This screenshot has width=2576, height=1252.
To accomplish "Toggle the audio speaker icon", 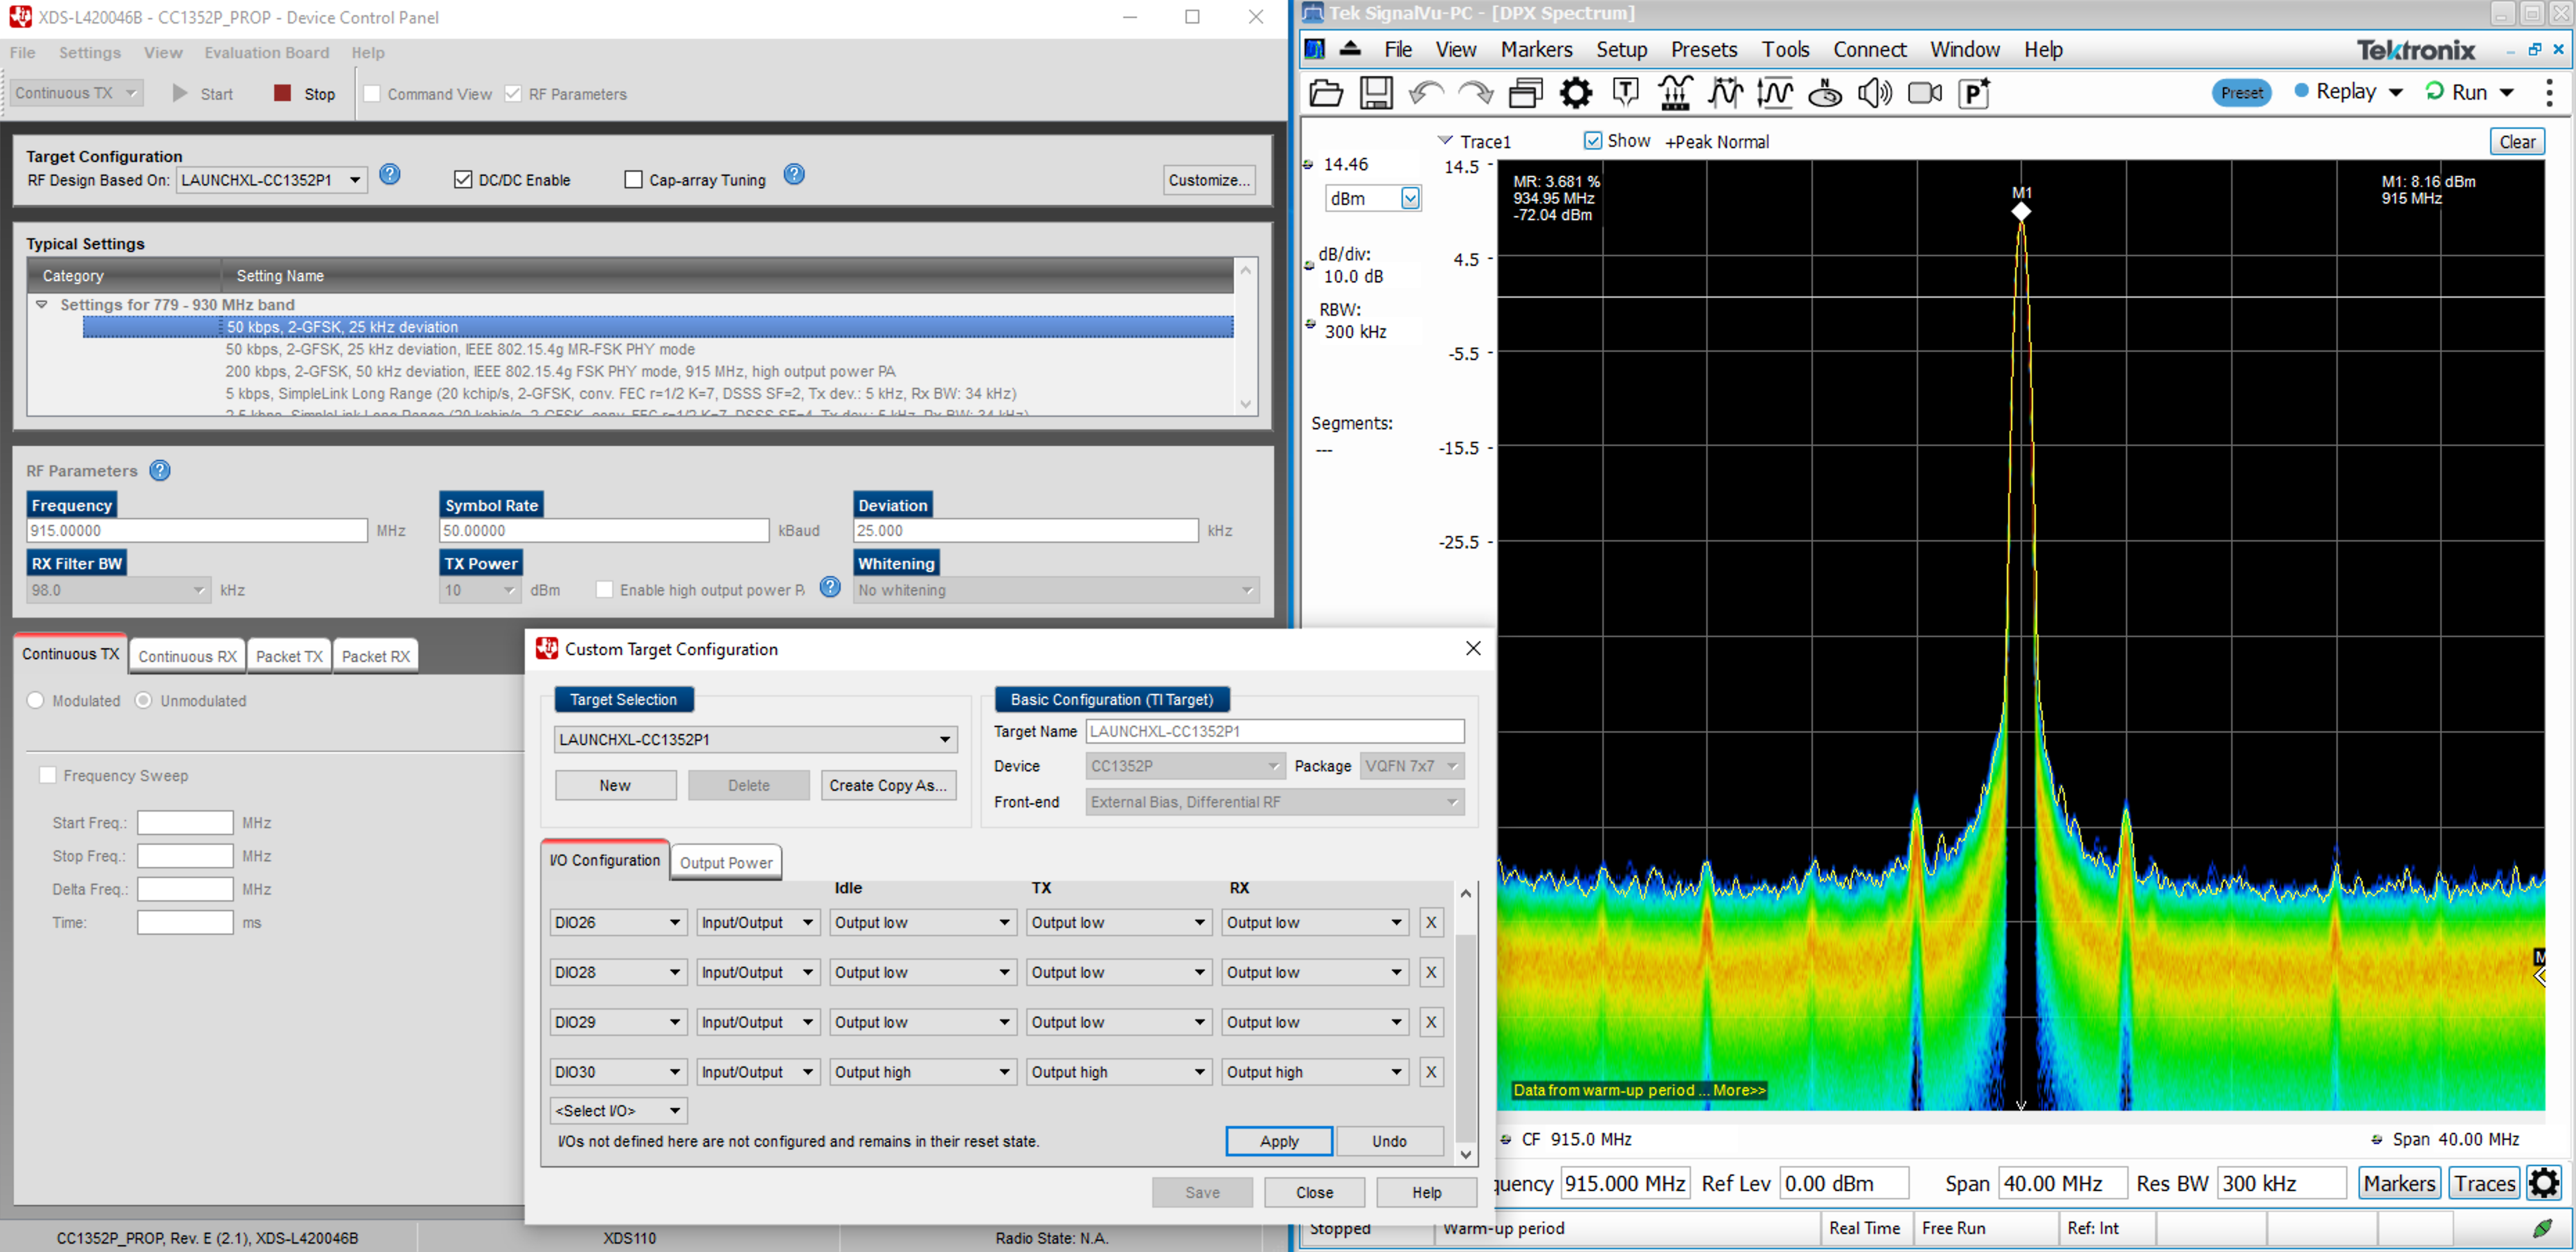I will coord(1875,93).
